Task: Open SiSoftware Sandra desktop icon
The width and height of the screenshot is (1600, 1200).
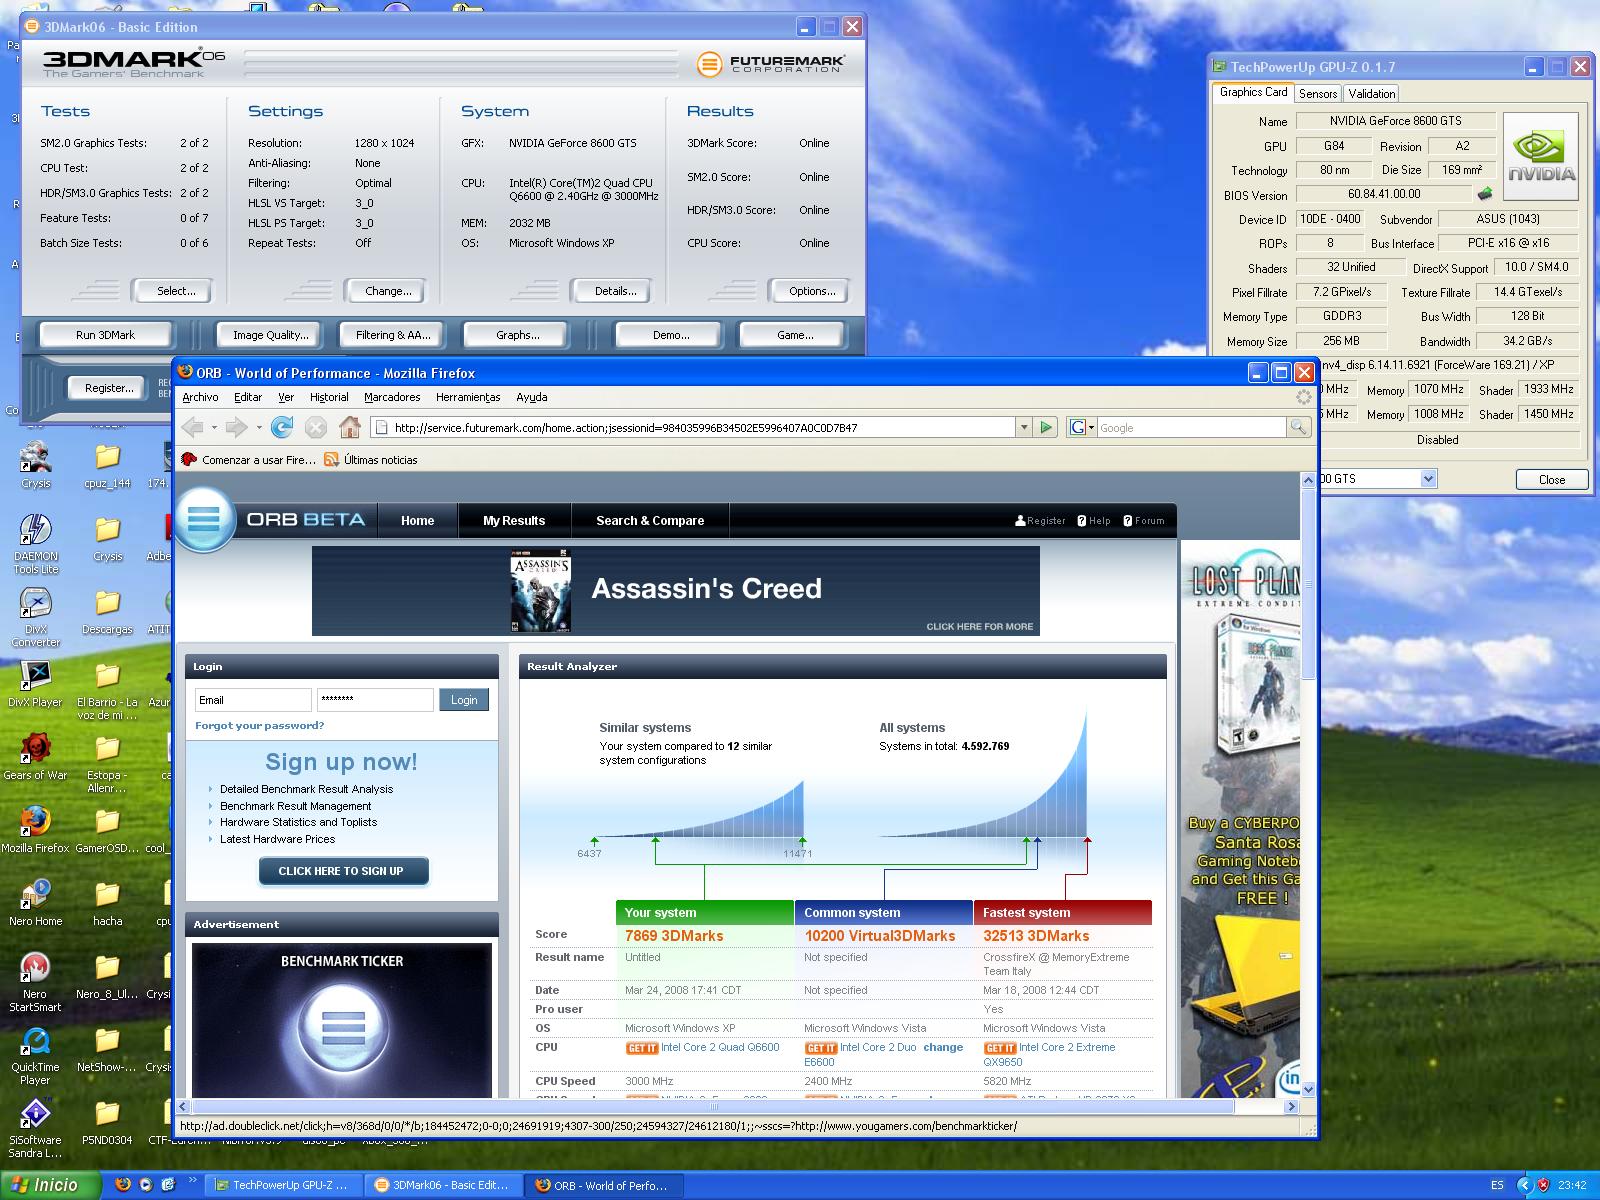Action: 35,1129
